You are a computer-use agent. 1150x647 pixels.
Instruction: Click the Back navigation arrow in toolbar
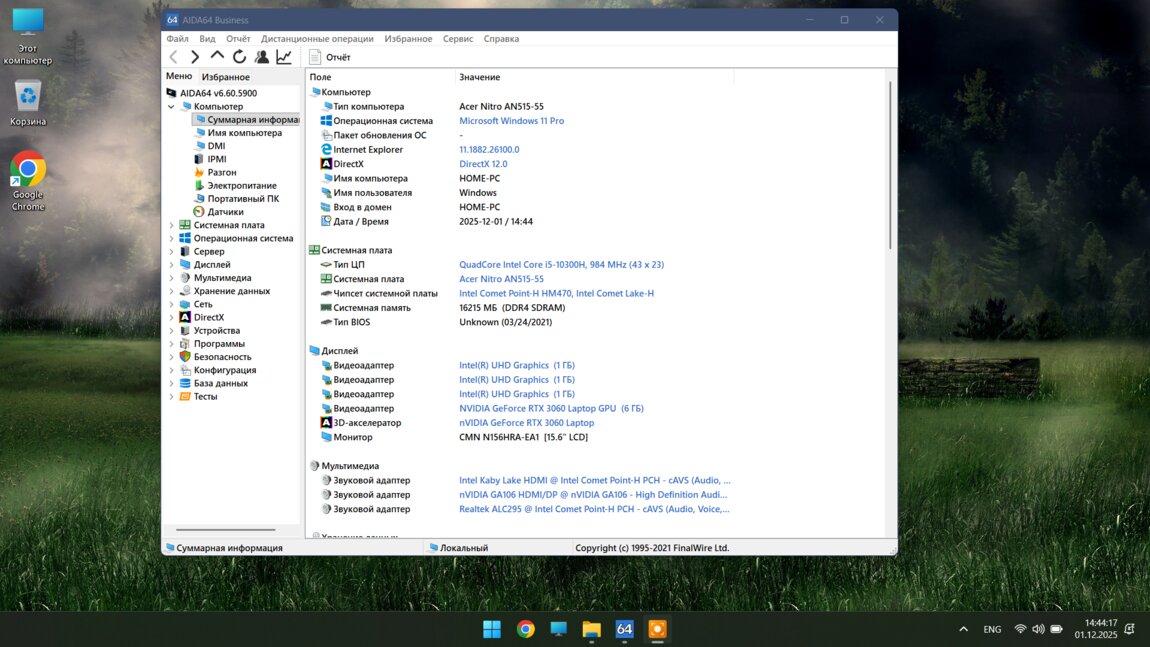[x=174, y=57]
